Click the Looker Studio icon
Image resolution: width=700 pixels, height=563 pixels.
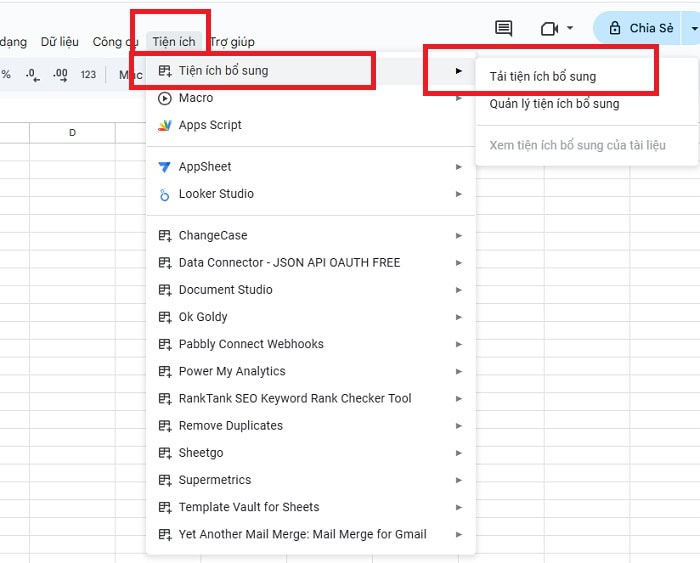pyautogui.click(x=165, y=194)
